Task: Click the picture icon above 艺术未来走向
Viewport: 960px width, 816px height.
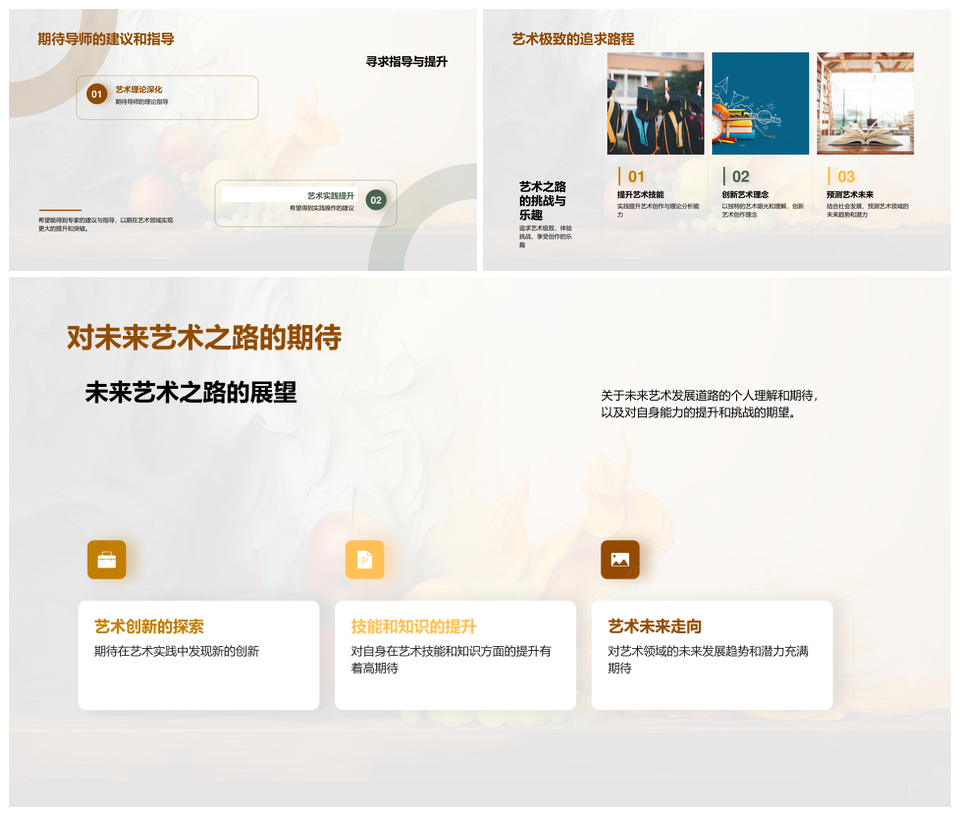Action: coord(620,560)
